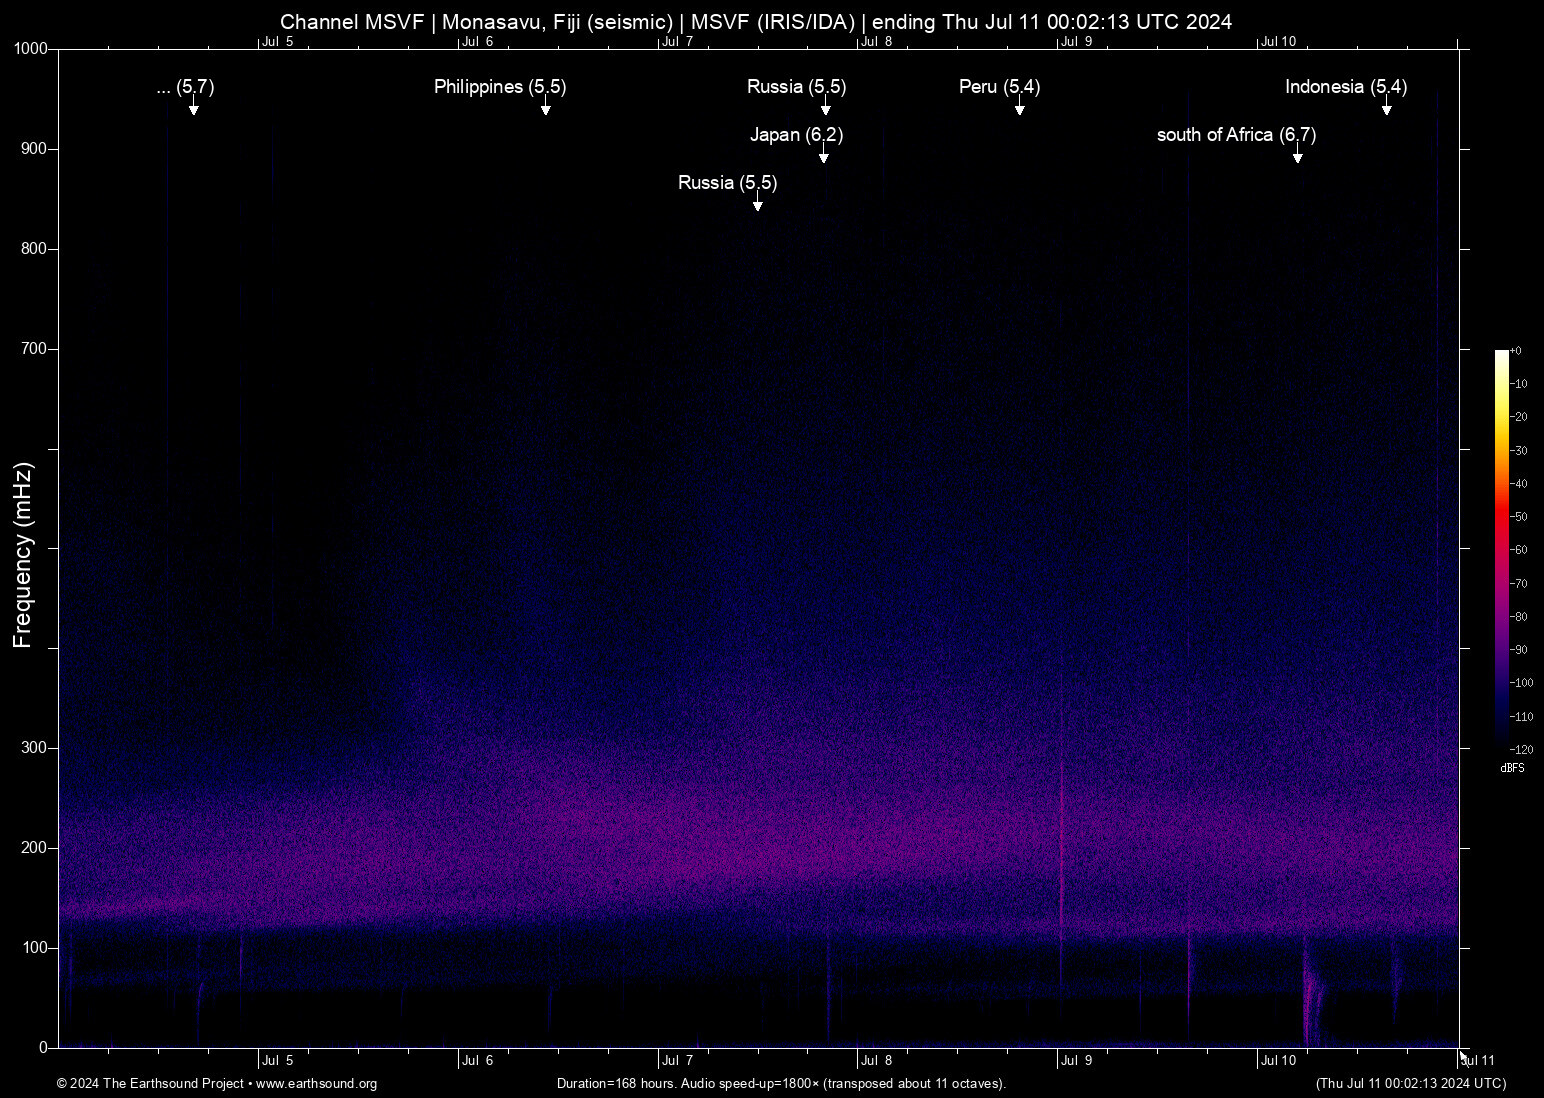The height and width of the screenshot is (1098, 1544).
Task: Click the arrow marker under Philippines (5.5)
Action: point(546,108)
